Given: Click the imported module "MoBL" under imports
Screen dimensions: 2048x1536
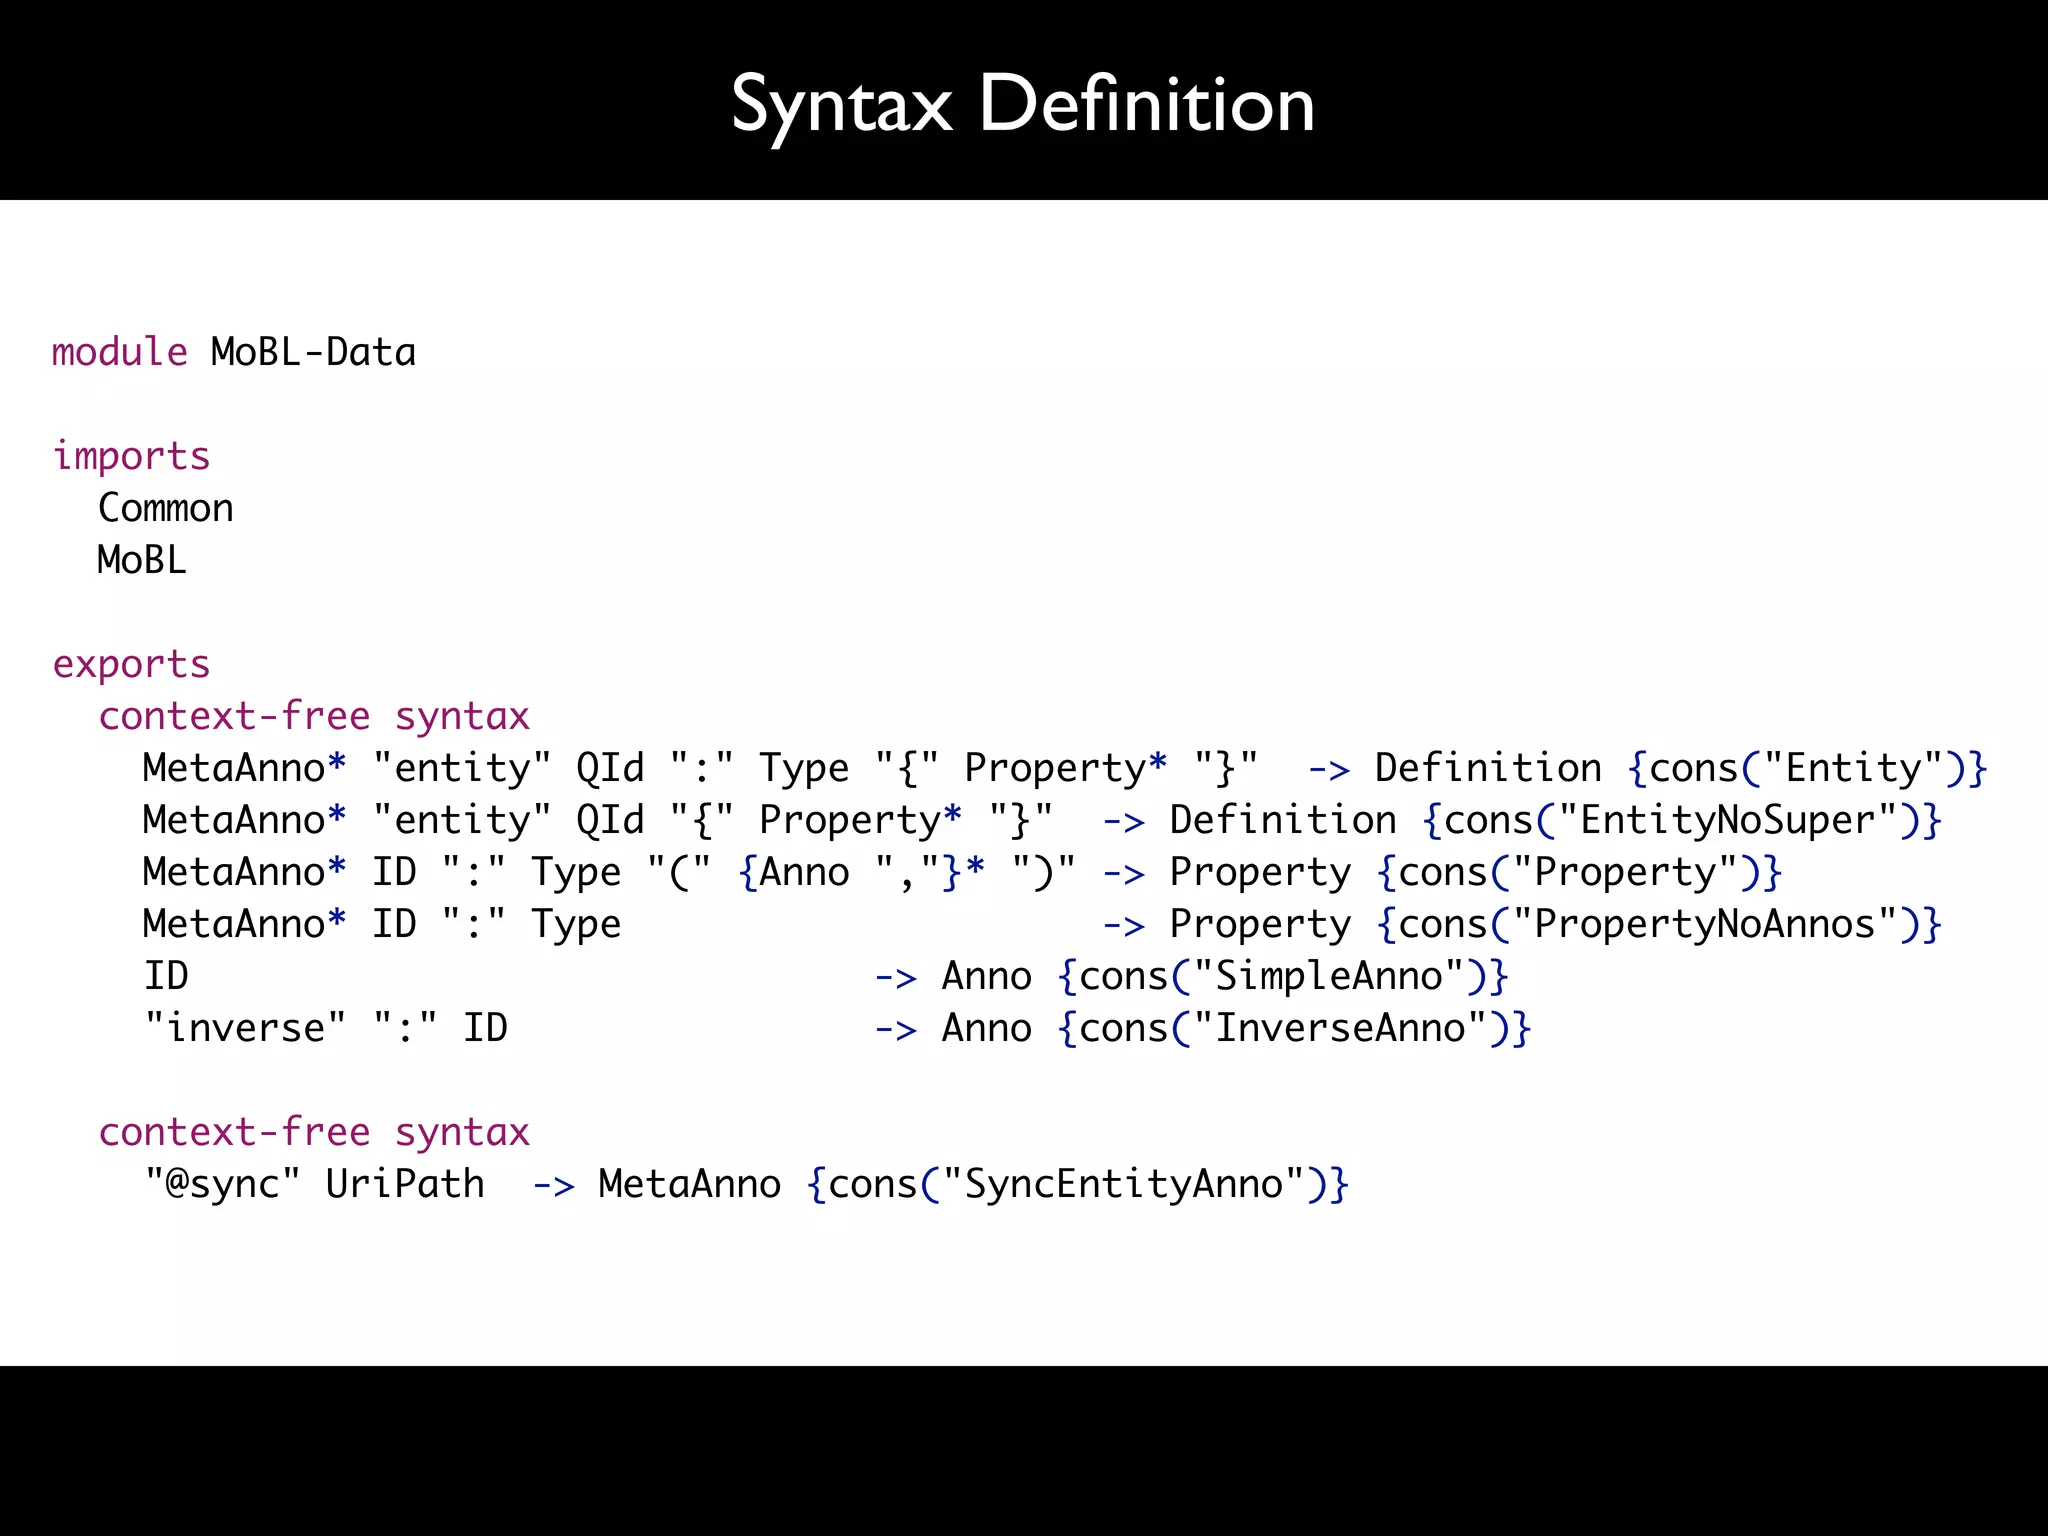Looking at the screenshot, I should (141, 560).
